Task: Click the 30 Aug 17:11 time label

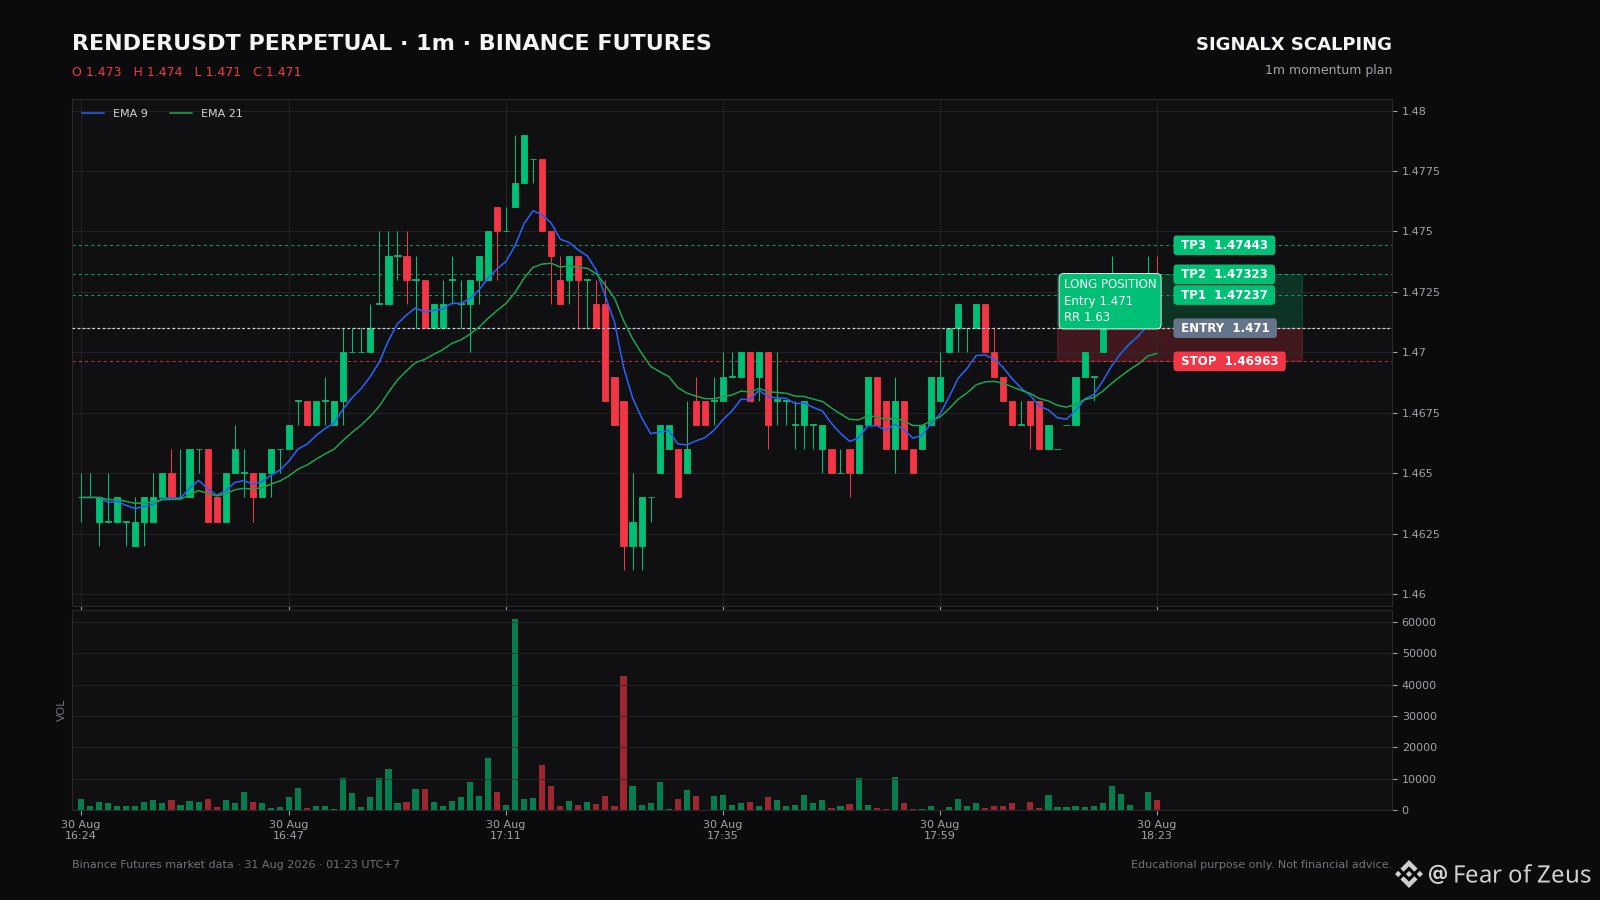Action: pos(506,830)
